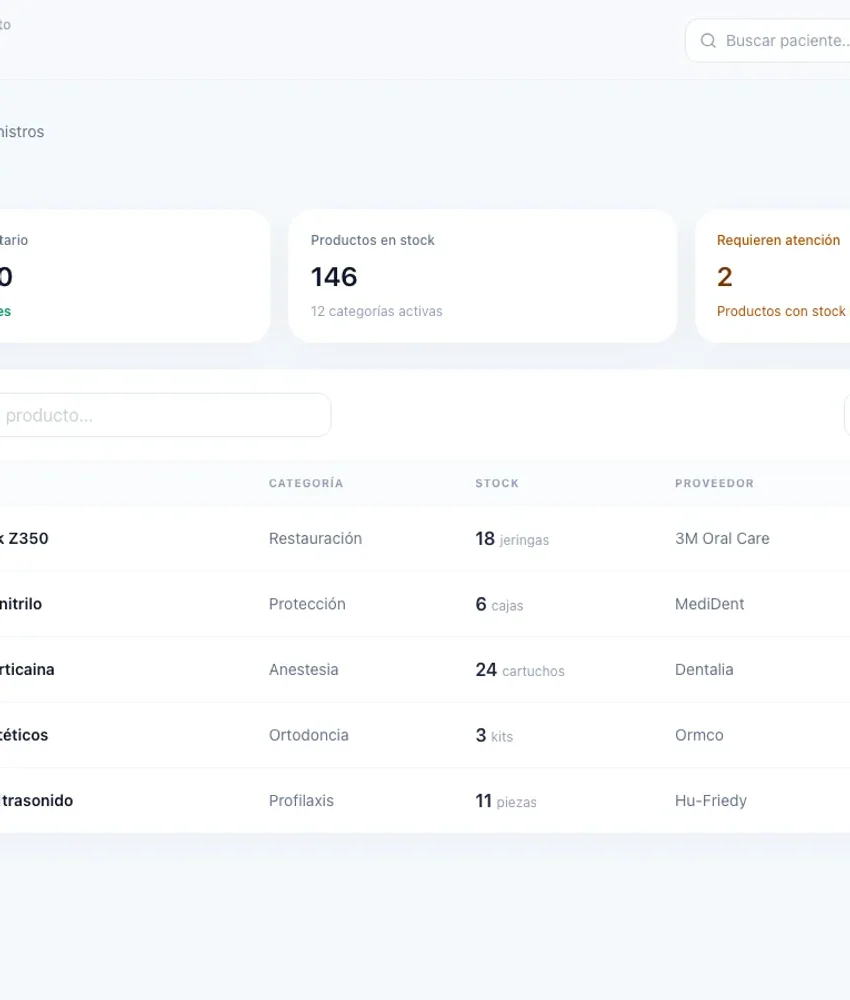Image resolution: width=850 pixels, height=1000 pixels.
Task: Click the Dentalia supplier cell
Action: 704,670
